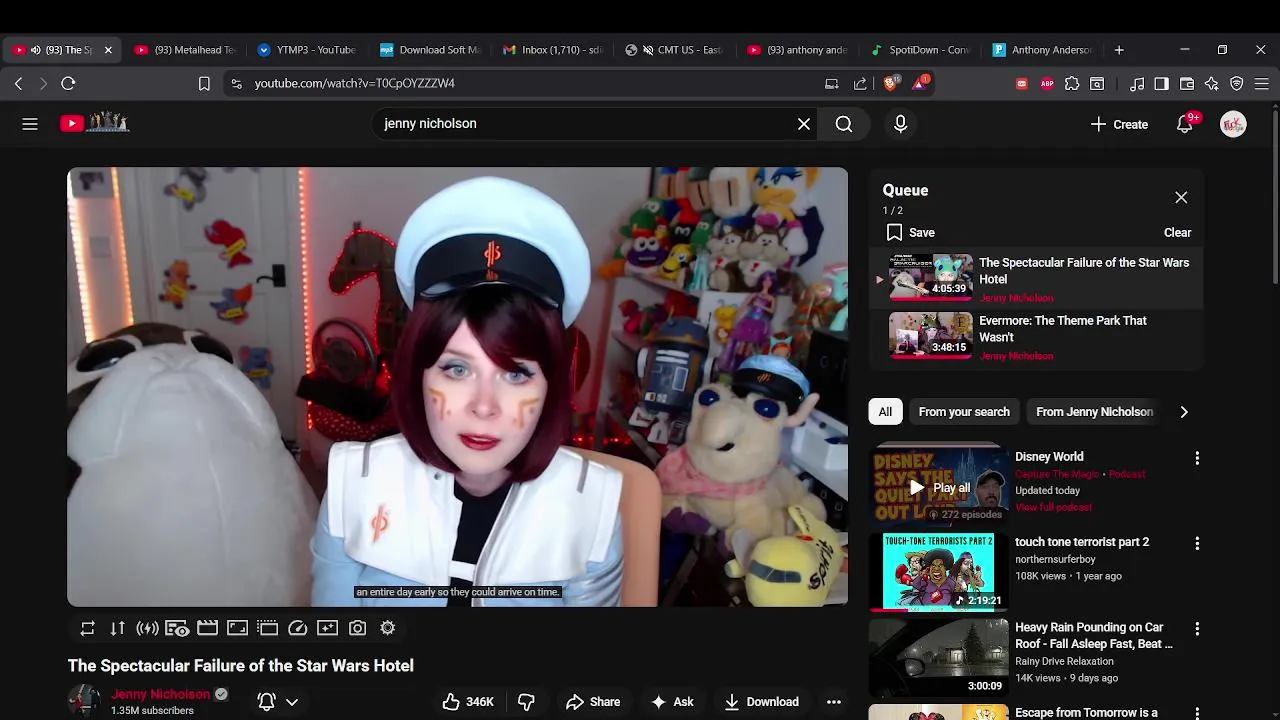
Task: Open options menu for Disney World podcast
Action: point(1197,458)
